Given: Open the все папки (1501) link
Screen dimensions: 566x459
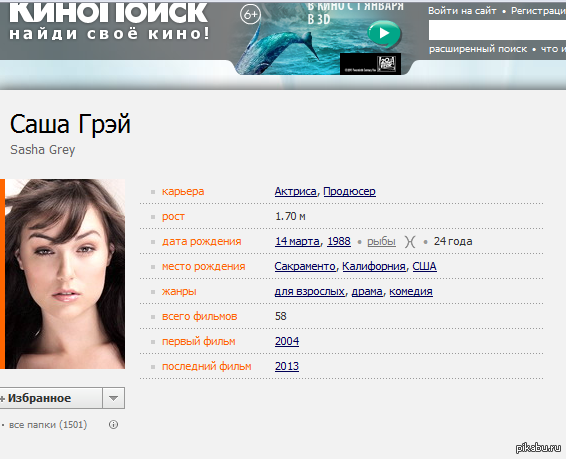Looking at the screenshot, I should (x=48, y=425).
